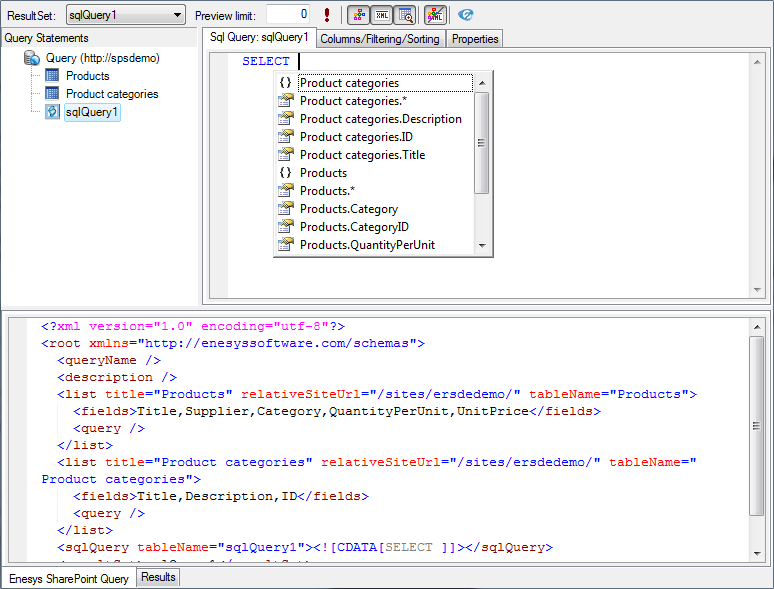Toggle the preview magnifier toolbar button
Screen dimensions: 774x589
(405, 15)
